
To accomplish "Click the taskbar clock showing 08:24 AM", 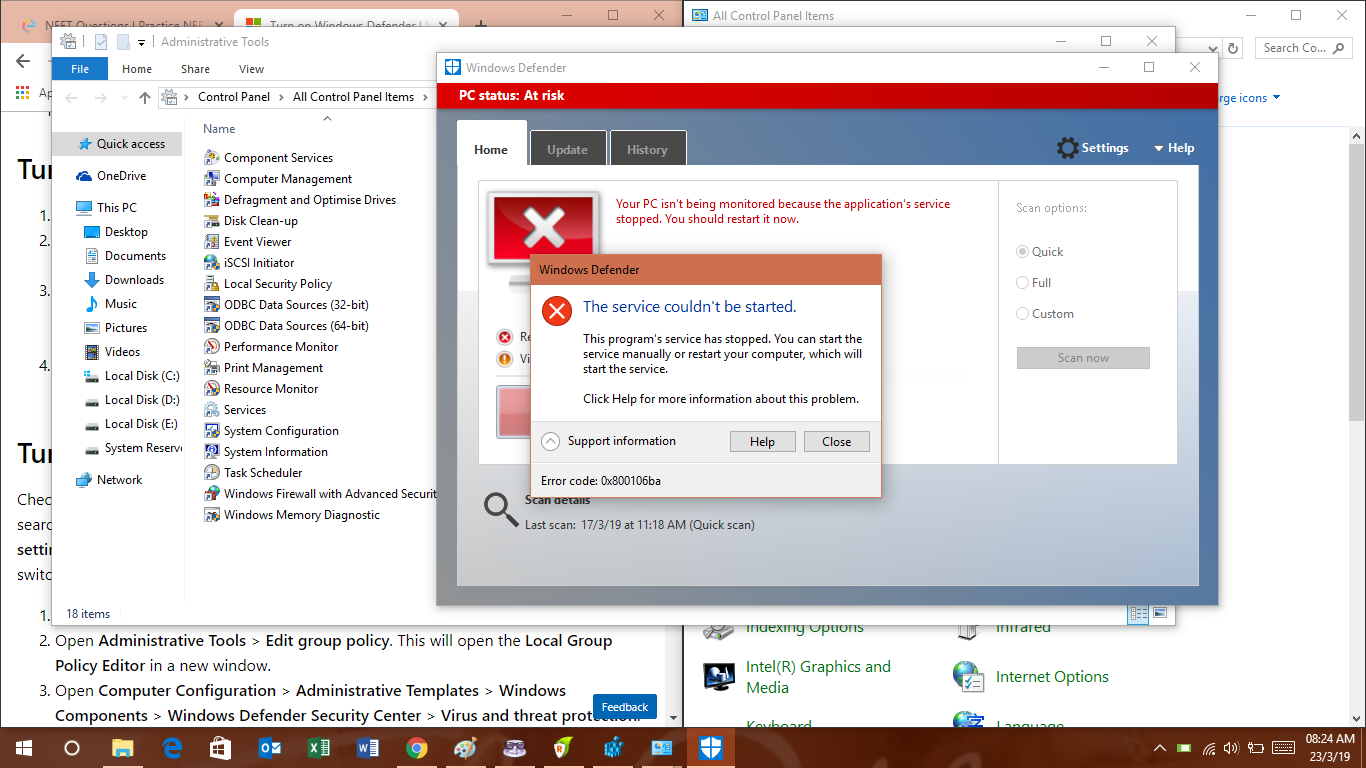I will pyautogui.click(x=1330, y=748).
